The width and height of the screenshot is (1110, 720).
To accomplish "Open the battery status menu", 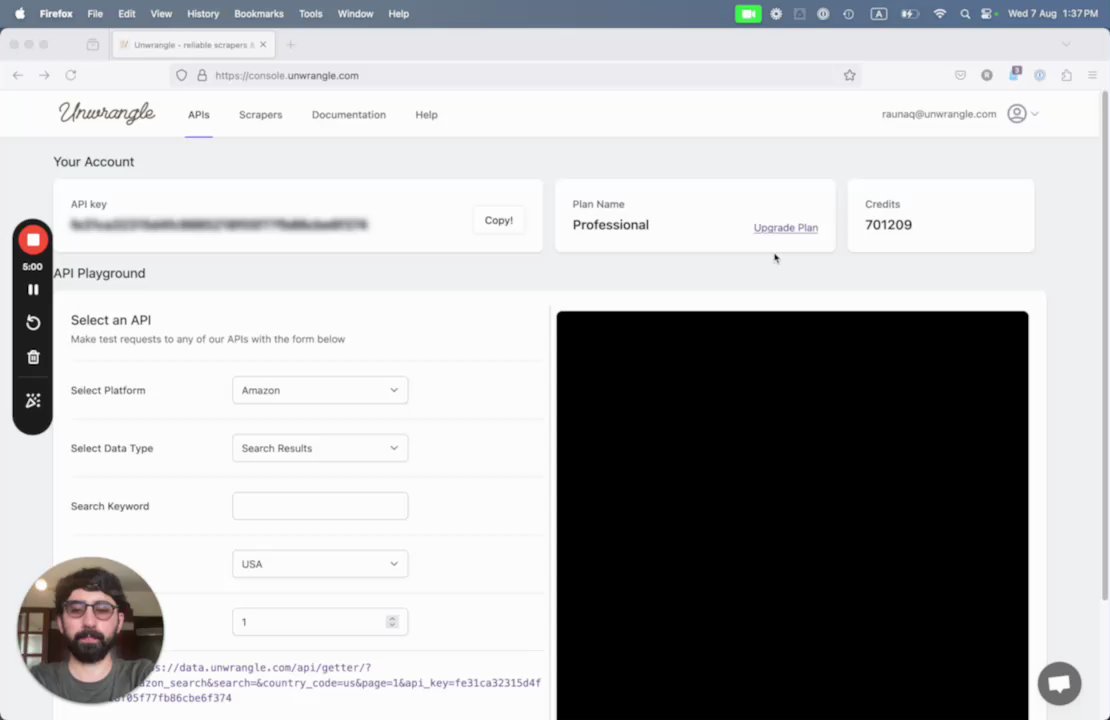I will 909,13.
